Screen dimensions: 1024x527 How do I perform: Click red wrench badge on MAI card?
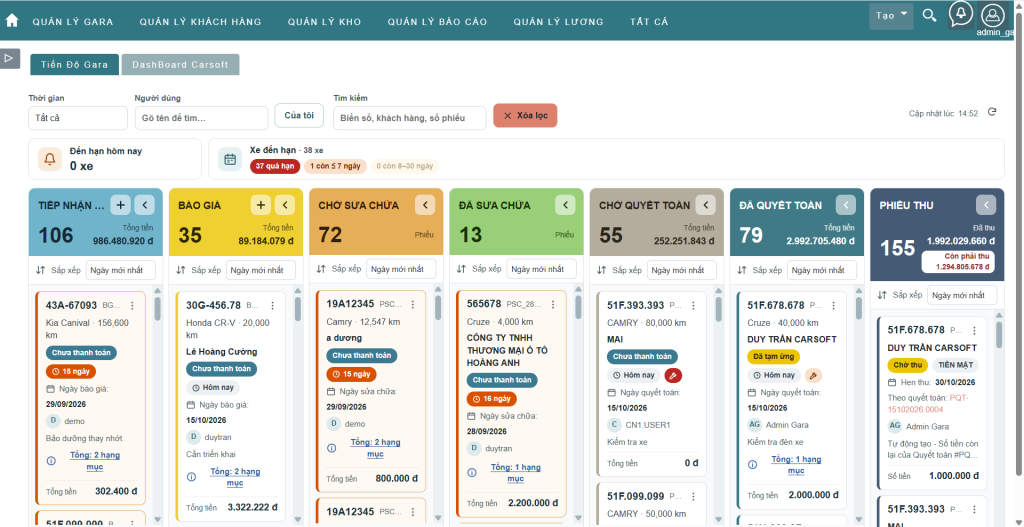click(x=673, y=375)
